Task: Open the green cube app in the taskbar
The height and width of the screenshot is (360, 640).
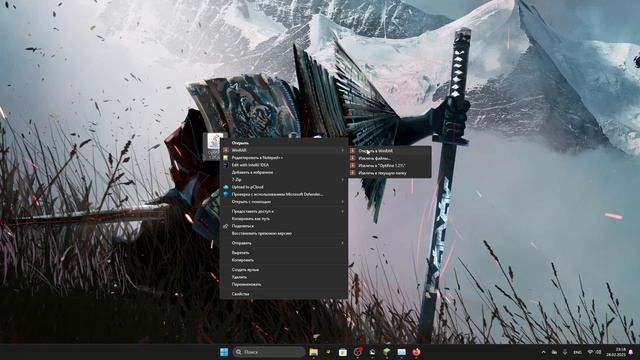Action: [x=387, y=352]
